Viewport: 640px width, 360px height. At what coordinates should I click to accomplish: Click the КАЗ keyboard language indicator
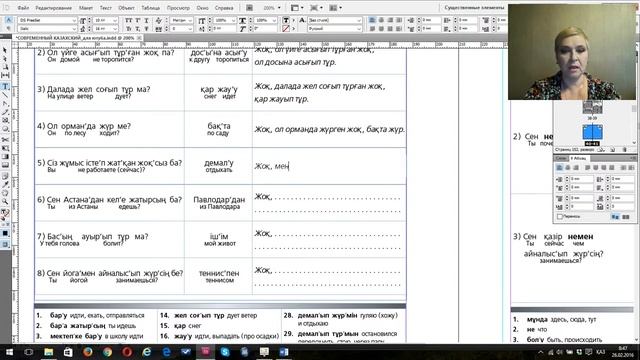point(600,352)
